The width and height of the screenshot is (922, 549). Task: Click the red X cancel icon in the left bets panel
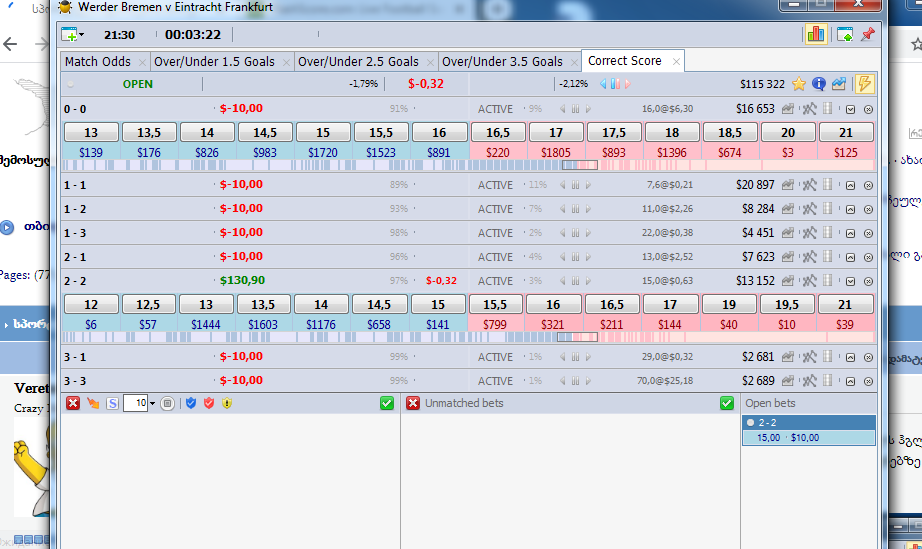point(73,403)
